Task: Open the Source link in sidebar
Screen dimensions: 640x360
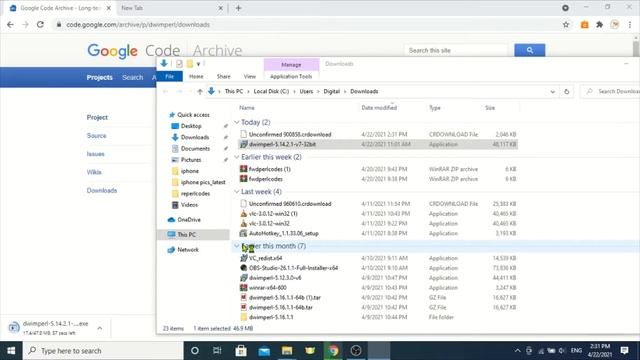Action: click(96, 136)
